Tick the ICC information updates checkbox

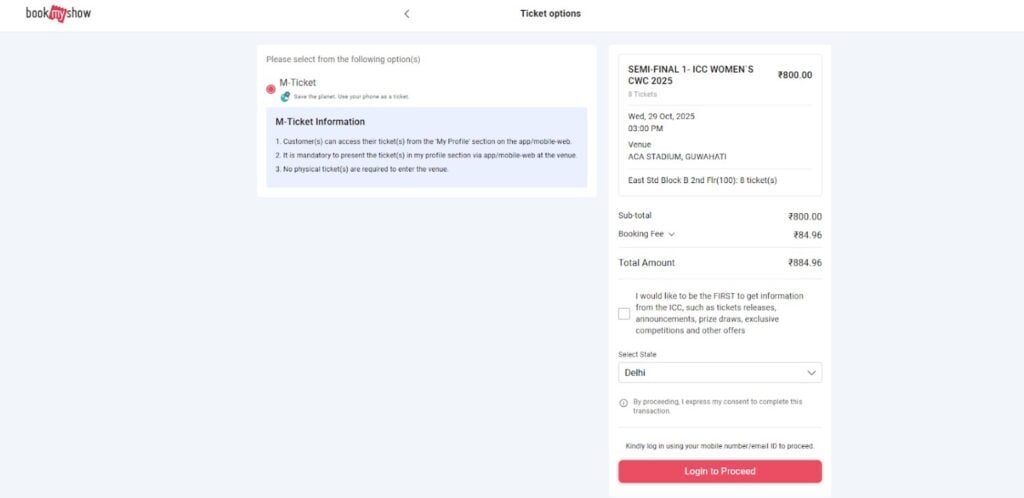tap(624, 313)
